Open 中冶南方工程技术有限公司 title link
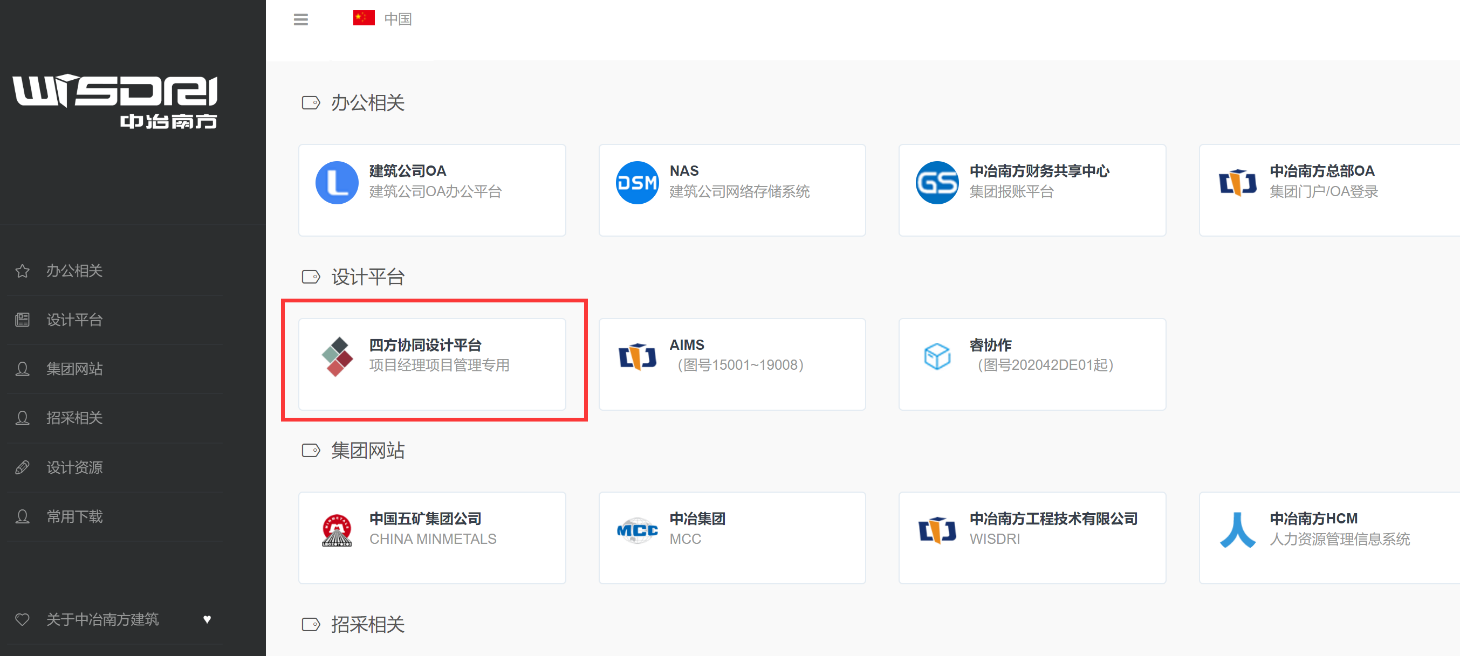1460x656 pixels. 1053,519
